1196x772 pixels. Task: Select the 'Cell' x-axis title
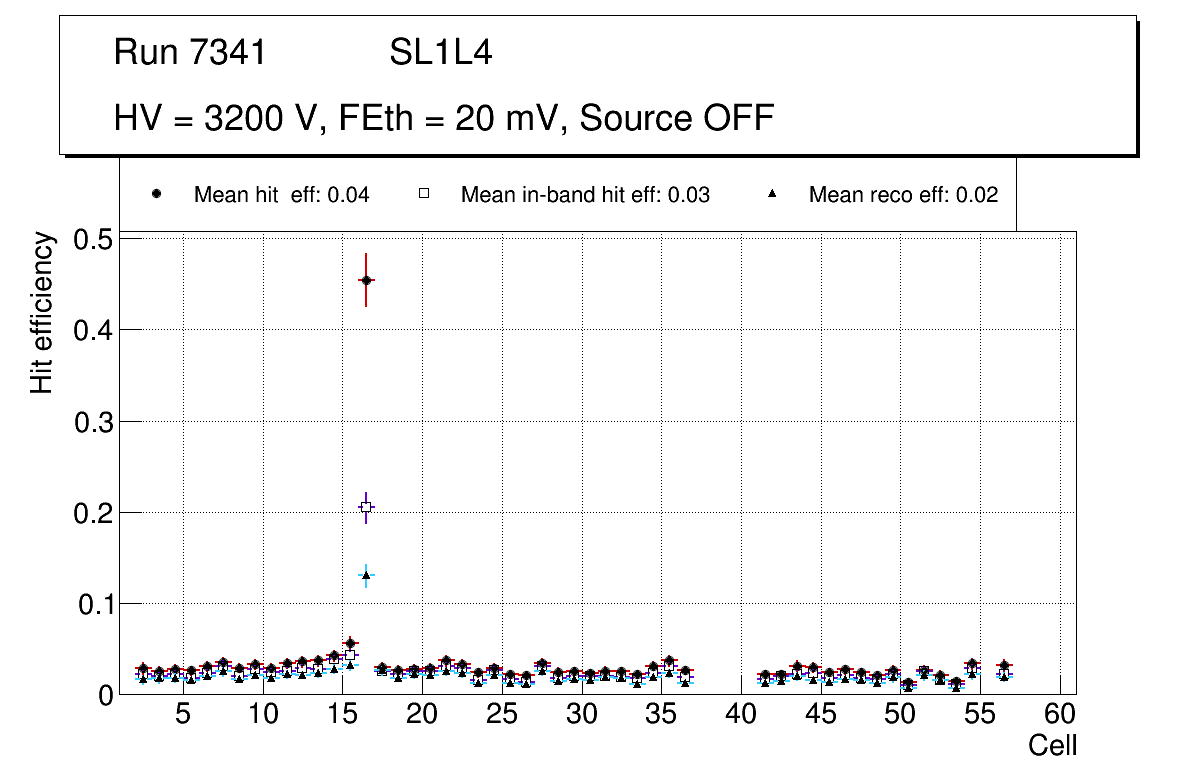1053,745
